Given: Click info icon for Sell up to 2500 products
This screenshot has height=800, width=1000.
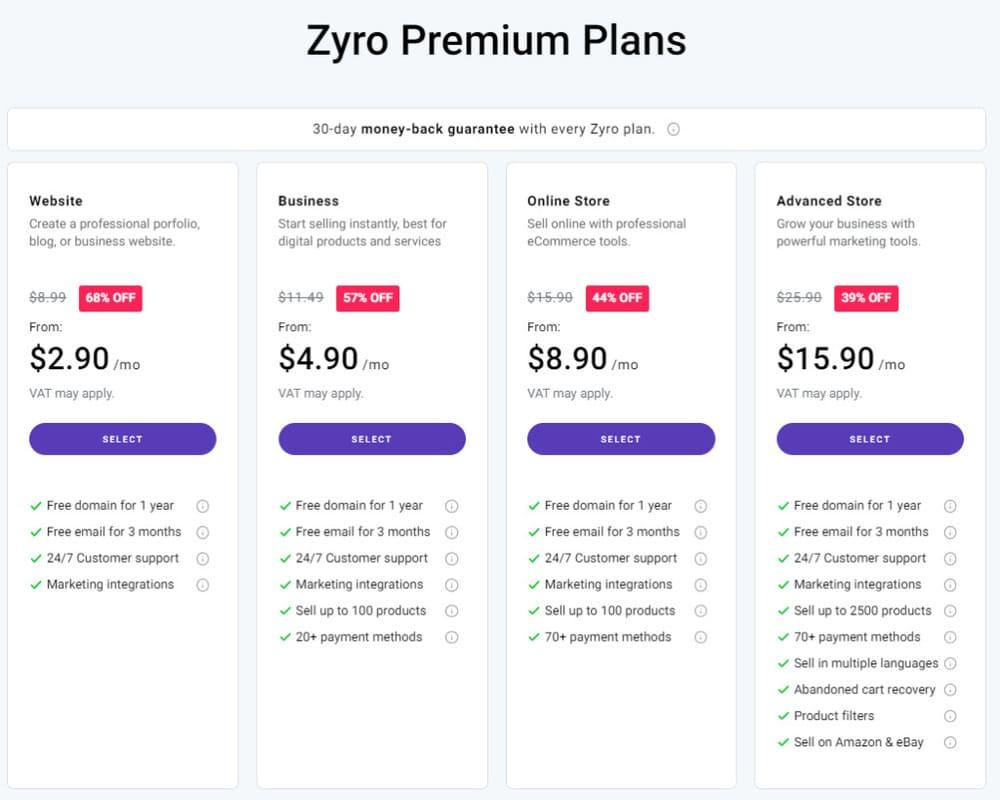Looking at the screenshot, I should 950,611.
